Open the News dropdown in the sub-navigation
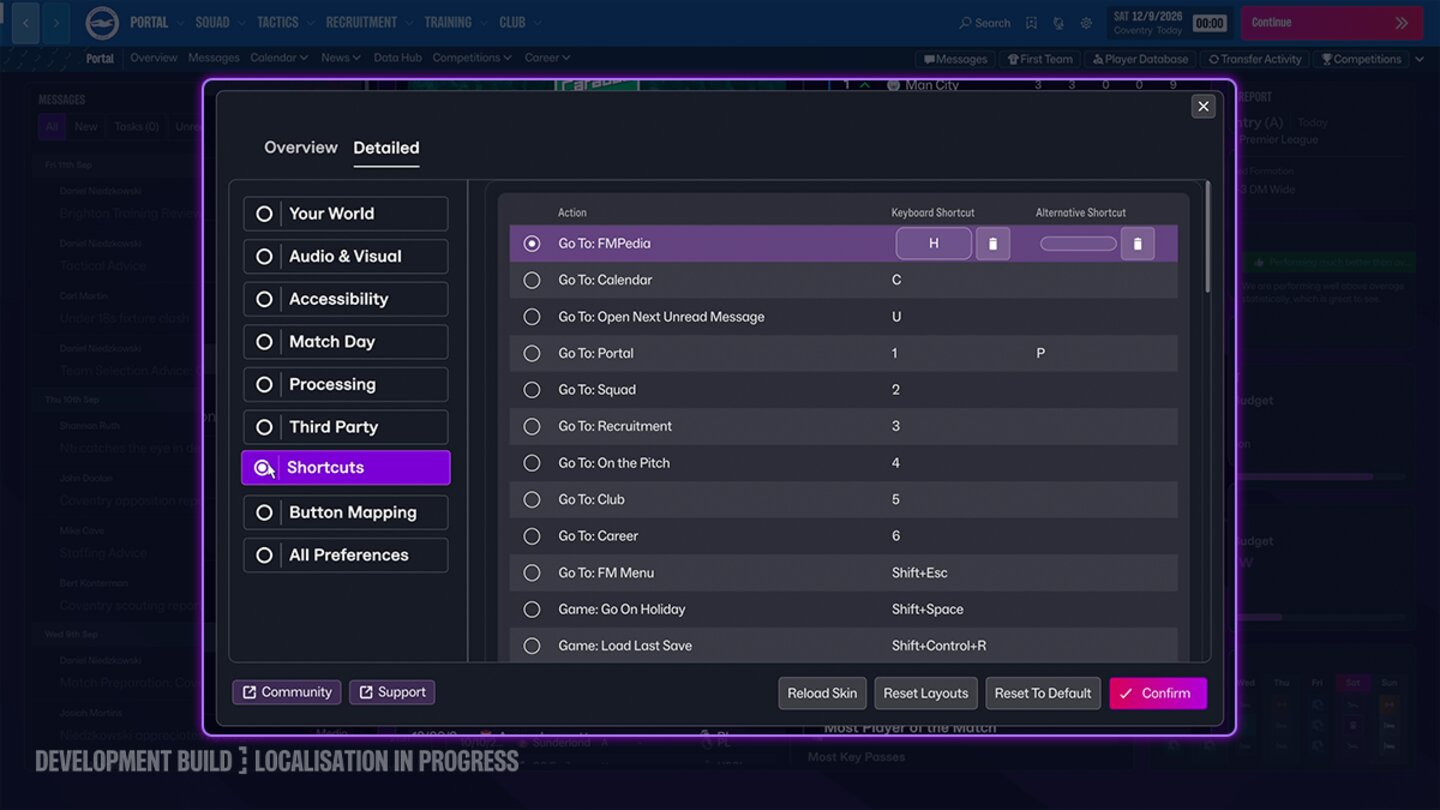Viewport: 1440px width, 810px height. (x=341, y=58)
